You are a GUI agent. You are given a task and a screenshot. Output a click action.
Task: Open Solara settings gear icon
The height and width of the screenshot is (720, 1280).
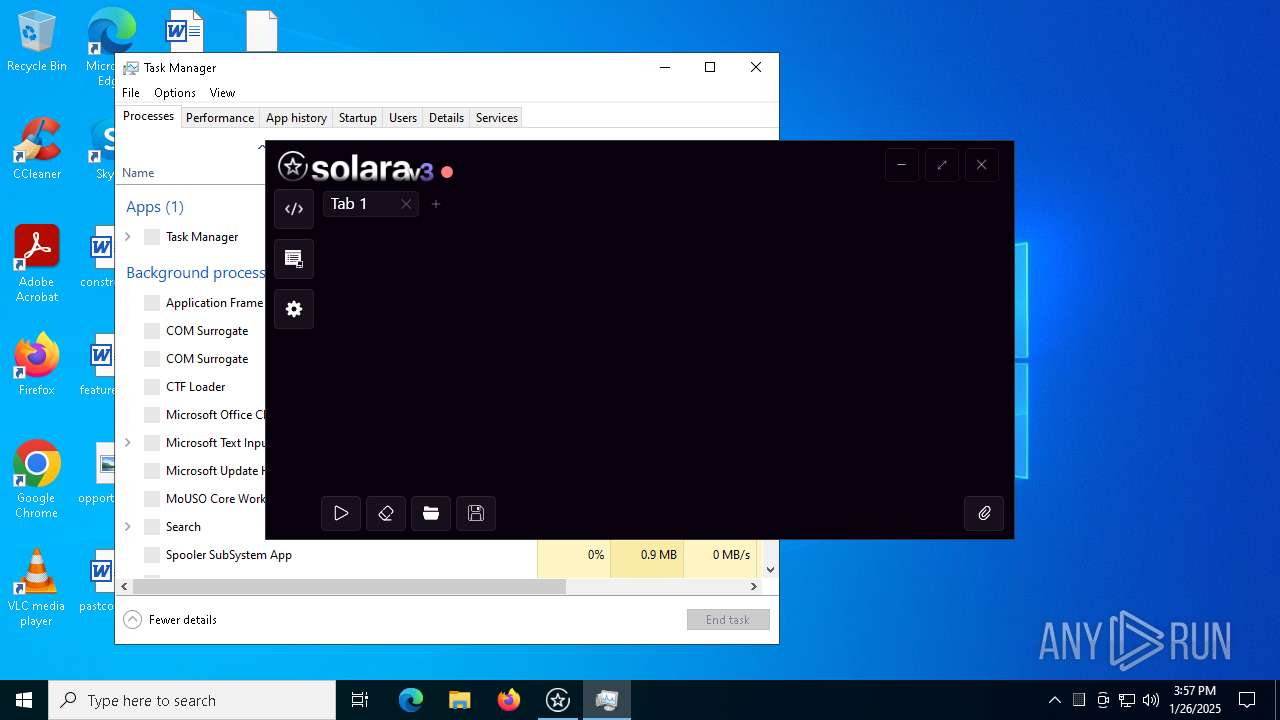pyautogui.click(x=294, y=309)
